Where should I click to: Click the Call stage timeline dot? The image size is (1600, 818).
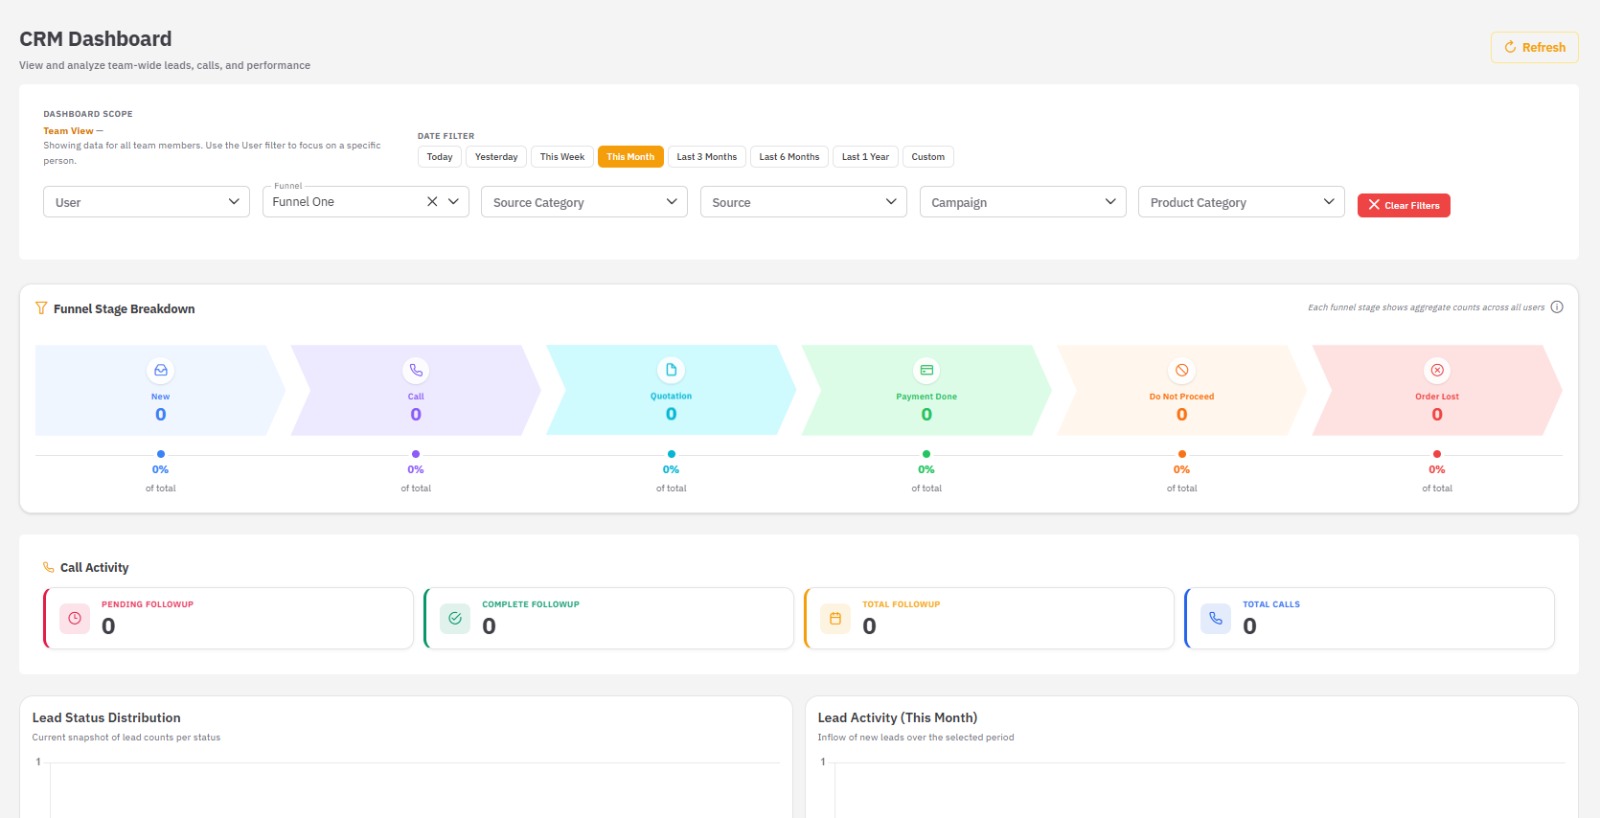[416, 454]
